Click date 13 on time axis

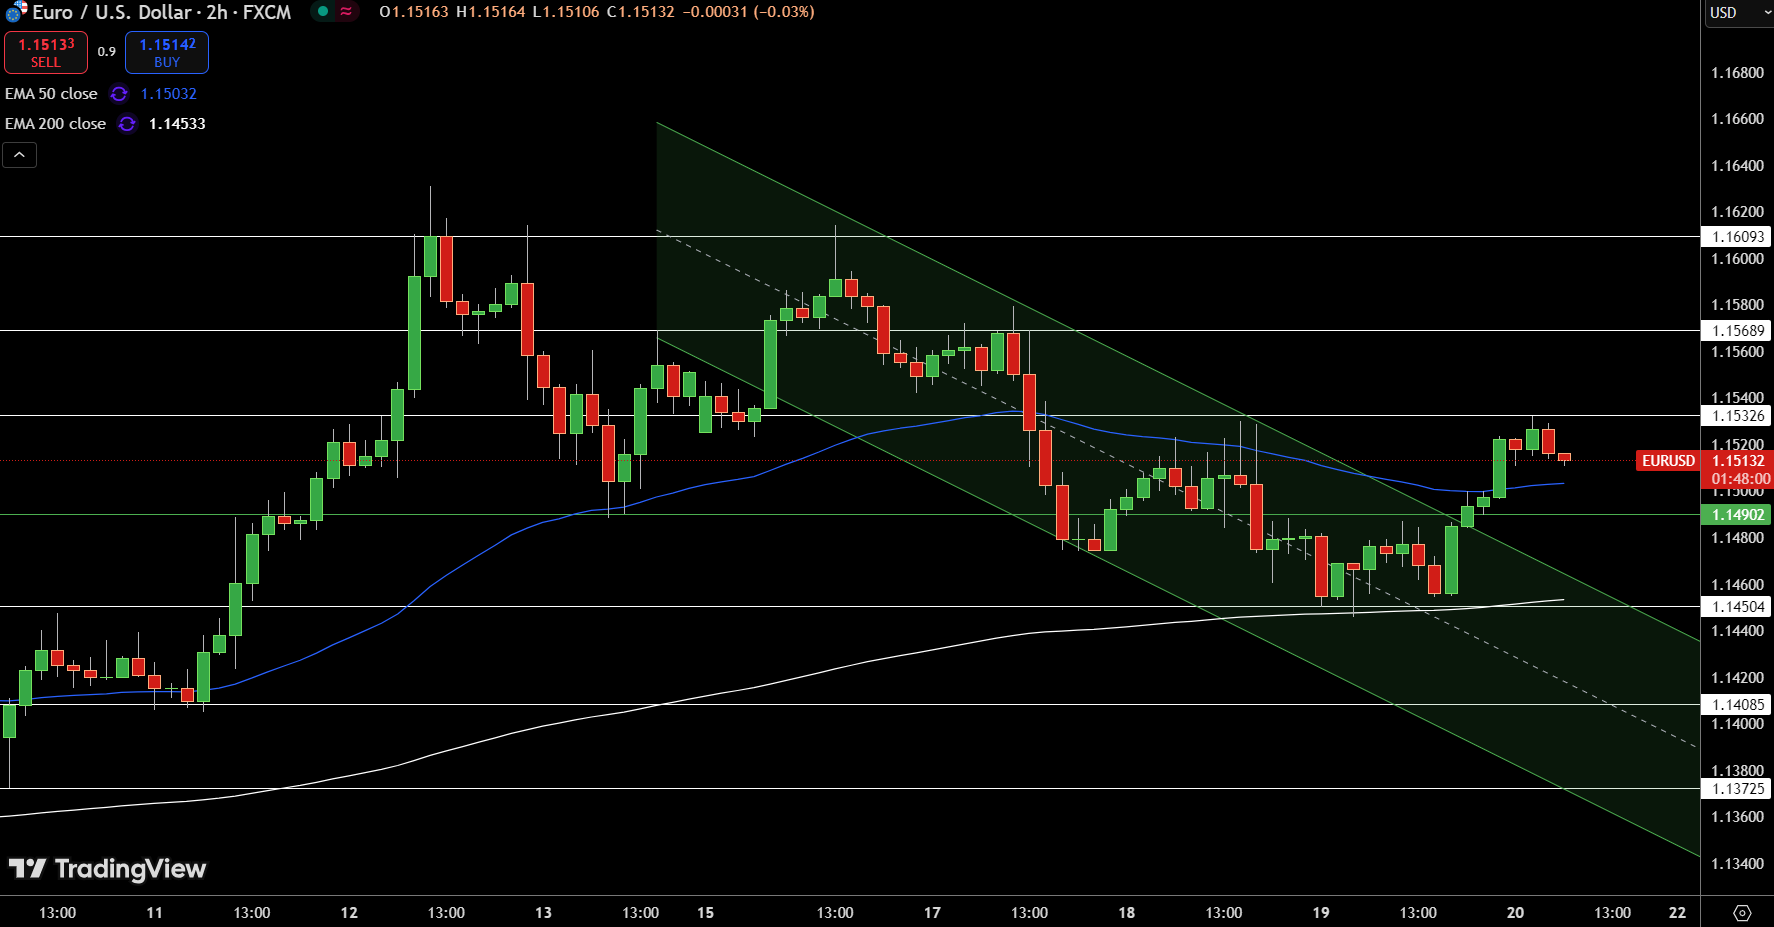point(543,913)
